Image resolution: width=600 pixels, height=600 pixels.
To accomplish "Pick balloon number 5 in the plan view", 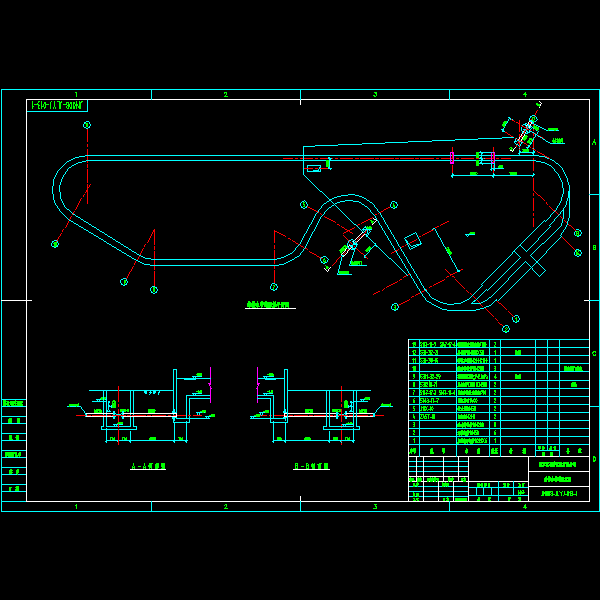I will (x=304, y=205).
